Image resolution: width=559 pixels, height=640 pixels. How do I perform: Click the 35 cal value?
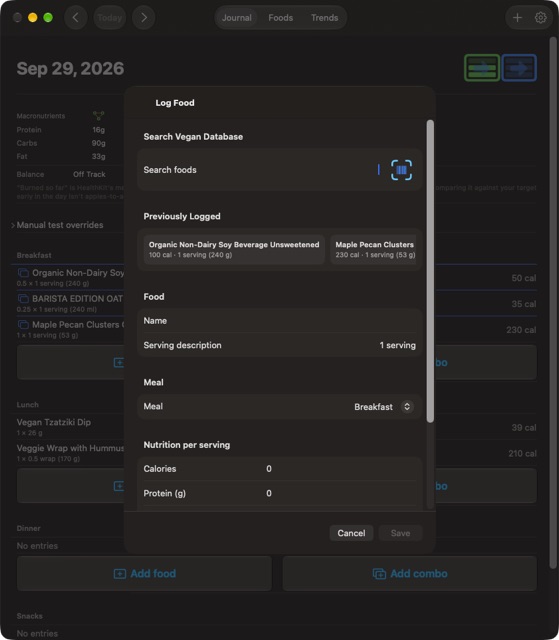[x=524, y=304]
